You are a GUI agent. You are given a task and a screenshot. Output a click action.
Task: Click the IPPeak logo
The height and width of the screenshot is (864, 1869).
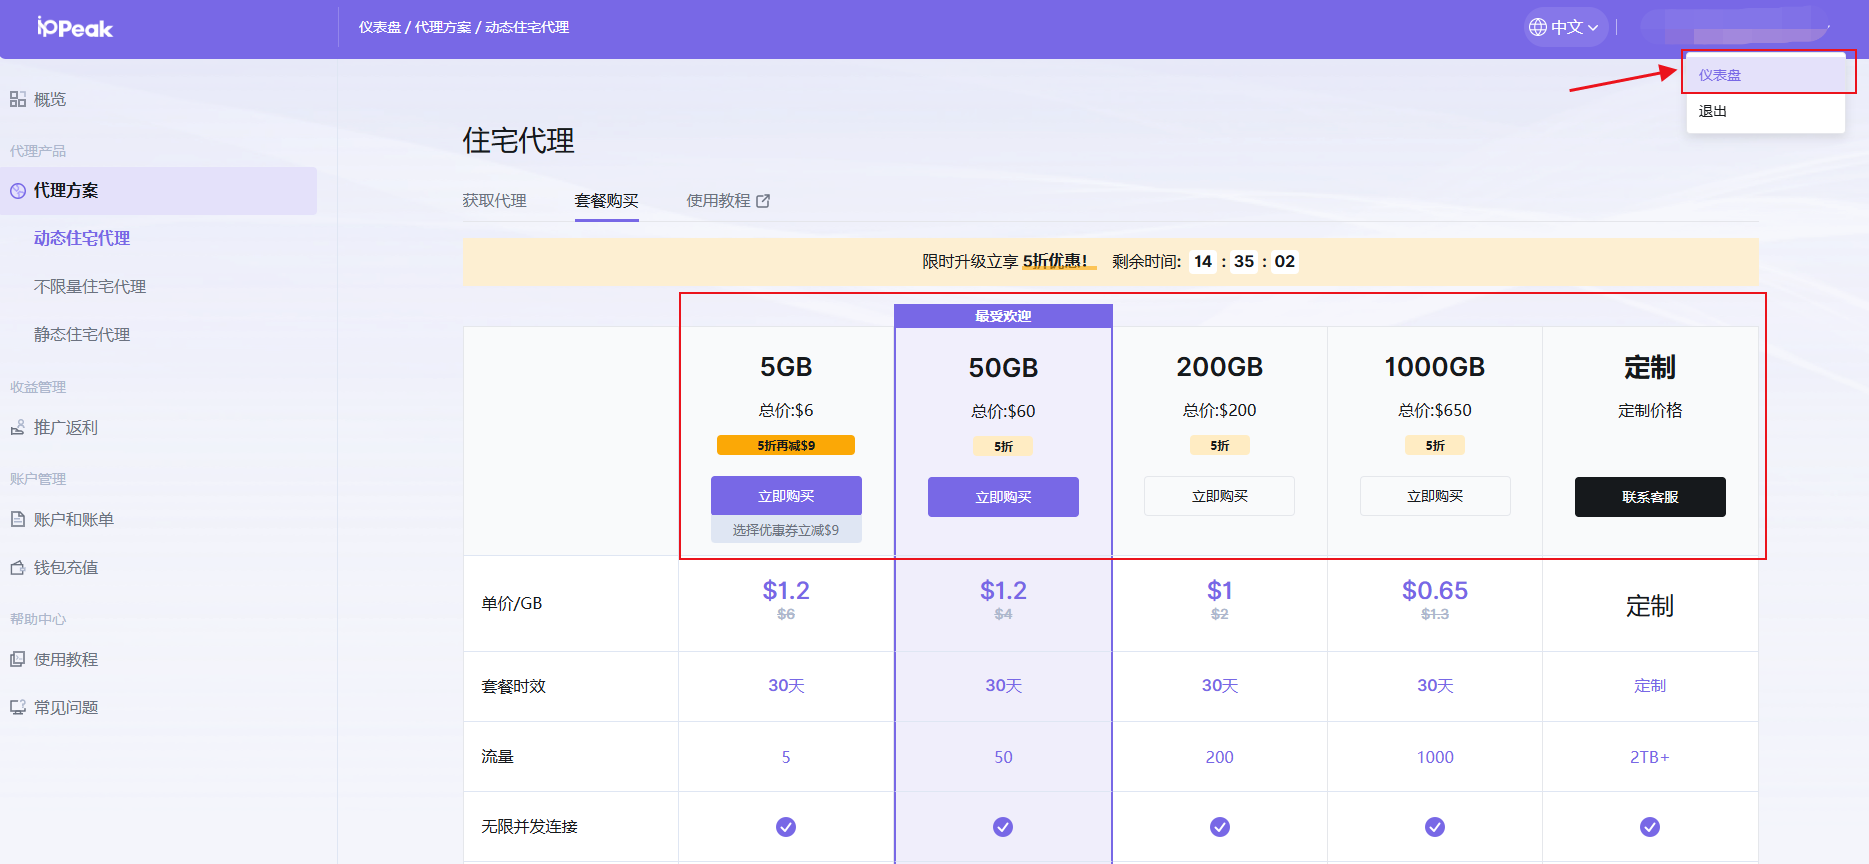pos(75,28)
